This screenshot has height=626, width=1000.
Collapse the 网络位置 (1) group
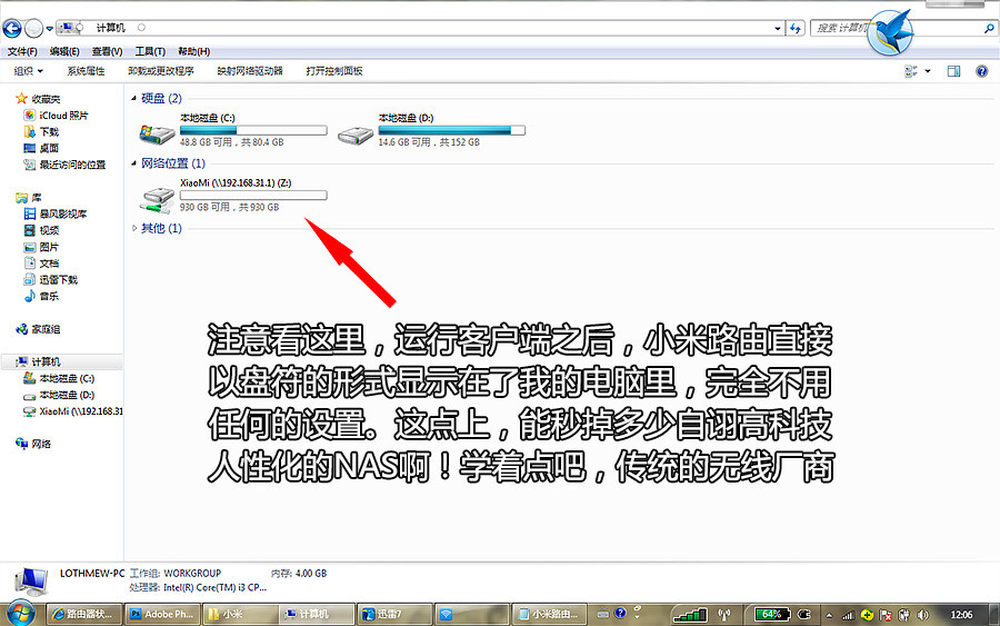[134, 163]
